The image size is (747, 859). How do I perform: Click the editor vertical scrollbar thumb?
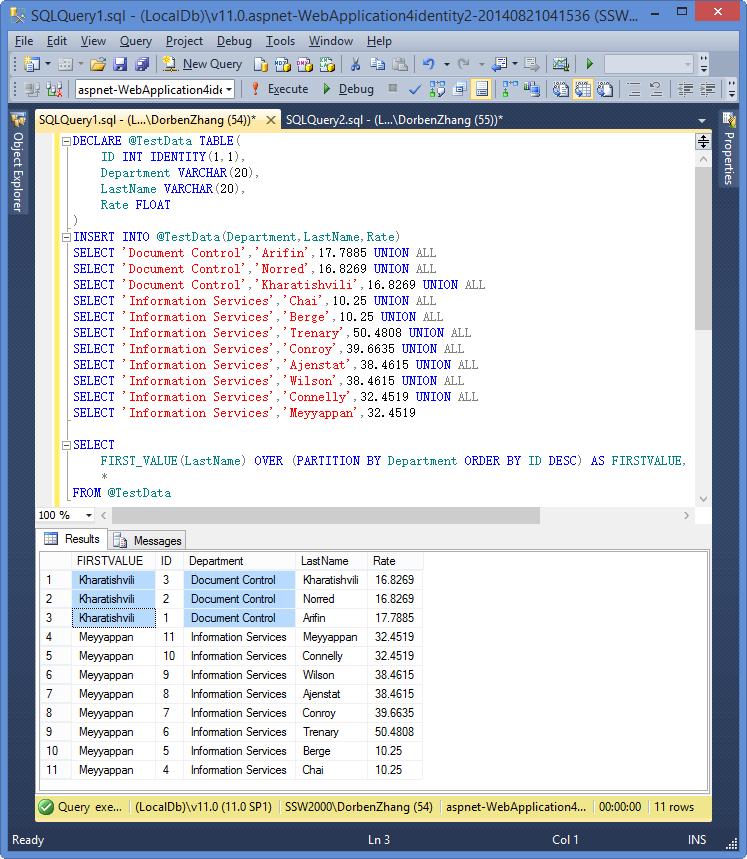coord(703,250)
